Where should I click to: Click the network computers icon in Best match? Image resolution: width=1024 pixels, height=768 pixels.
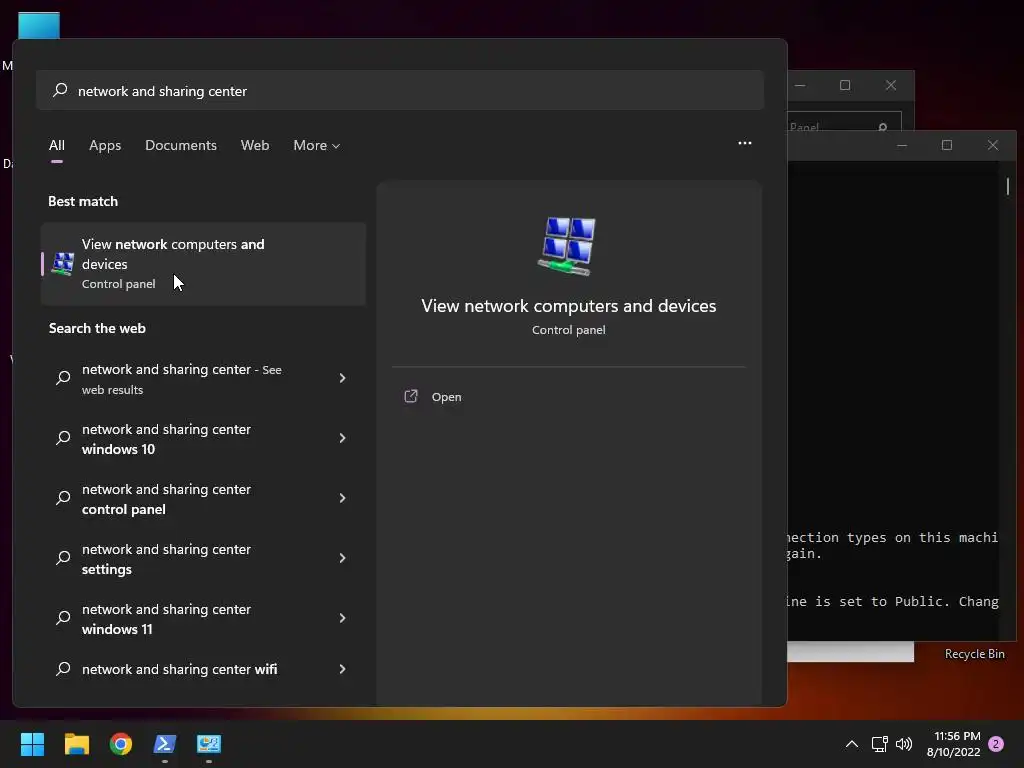point(63,264)
